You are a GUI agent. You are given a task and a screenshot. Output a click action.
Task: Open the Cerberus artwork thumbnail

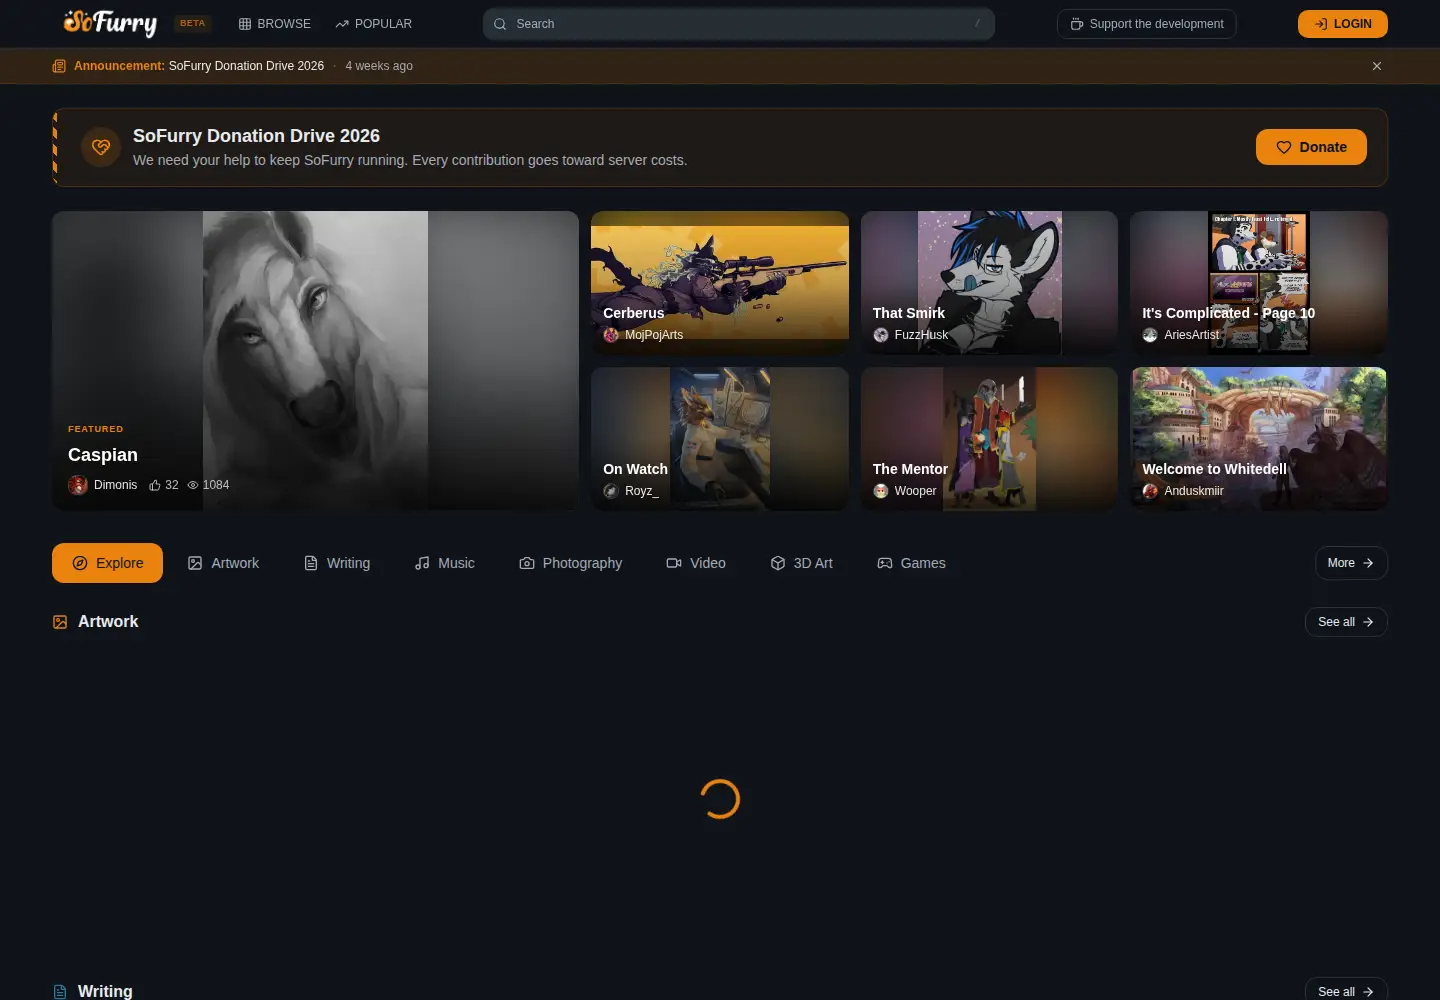tap(720, 283)
